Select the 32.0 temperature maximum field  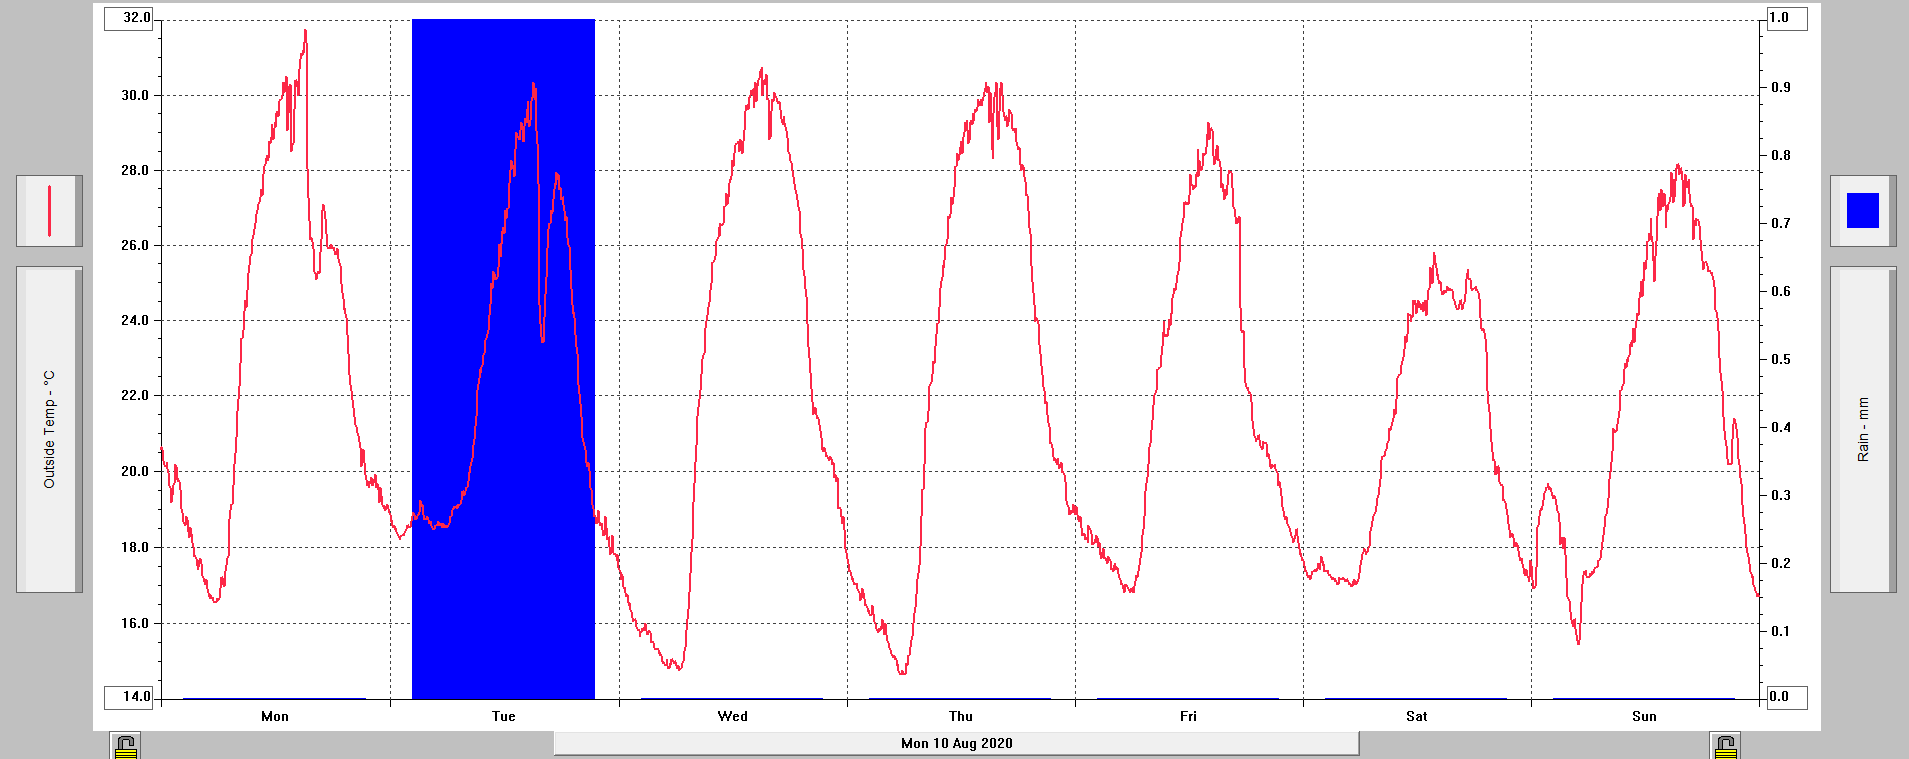130,18
